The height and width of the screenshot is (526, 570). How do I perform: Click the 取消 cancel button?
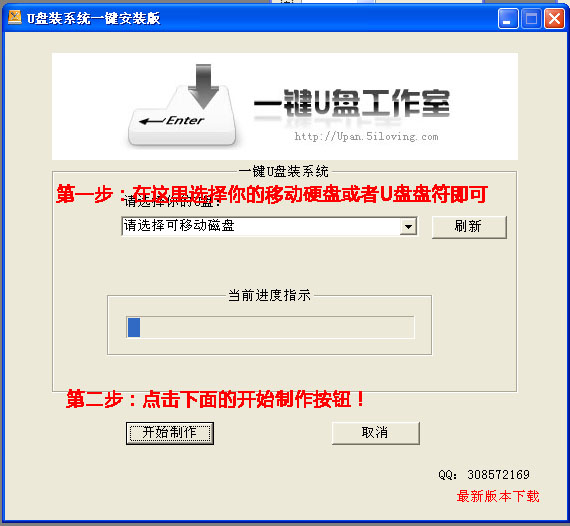point(376,433)
